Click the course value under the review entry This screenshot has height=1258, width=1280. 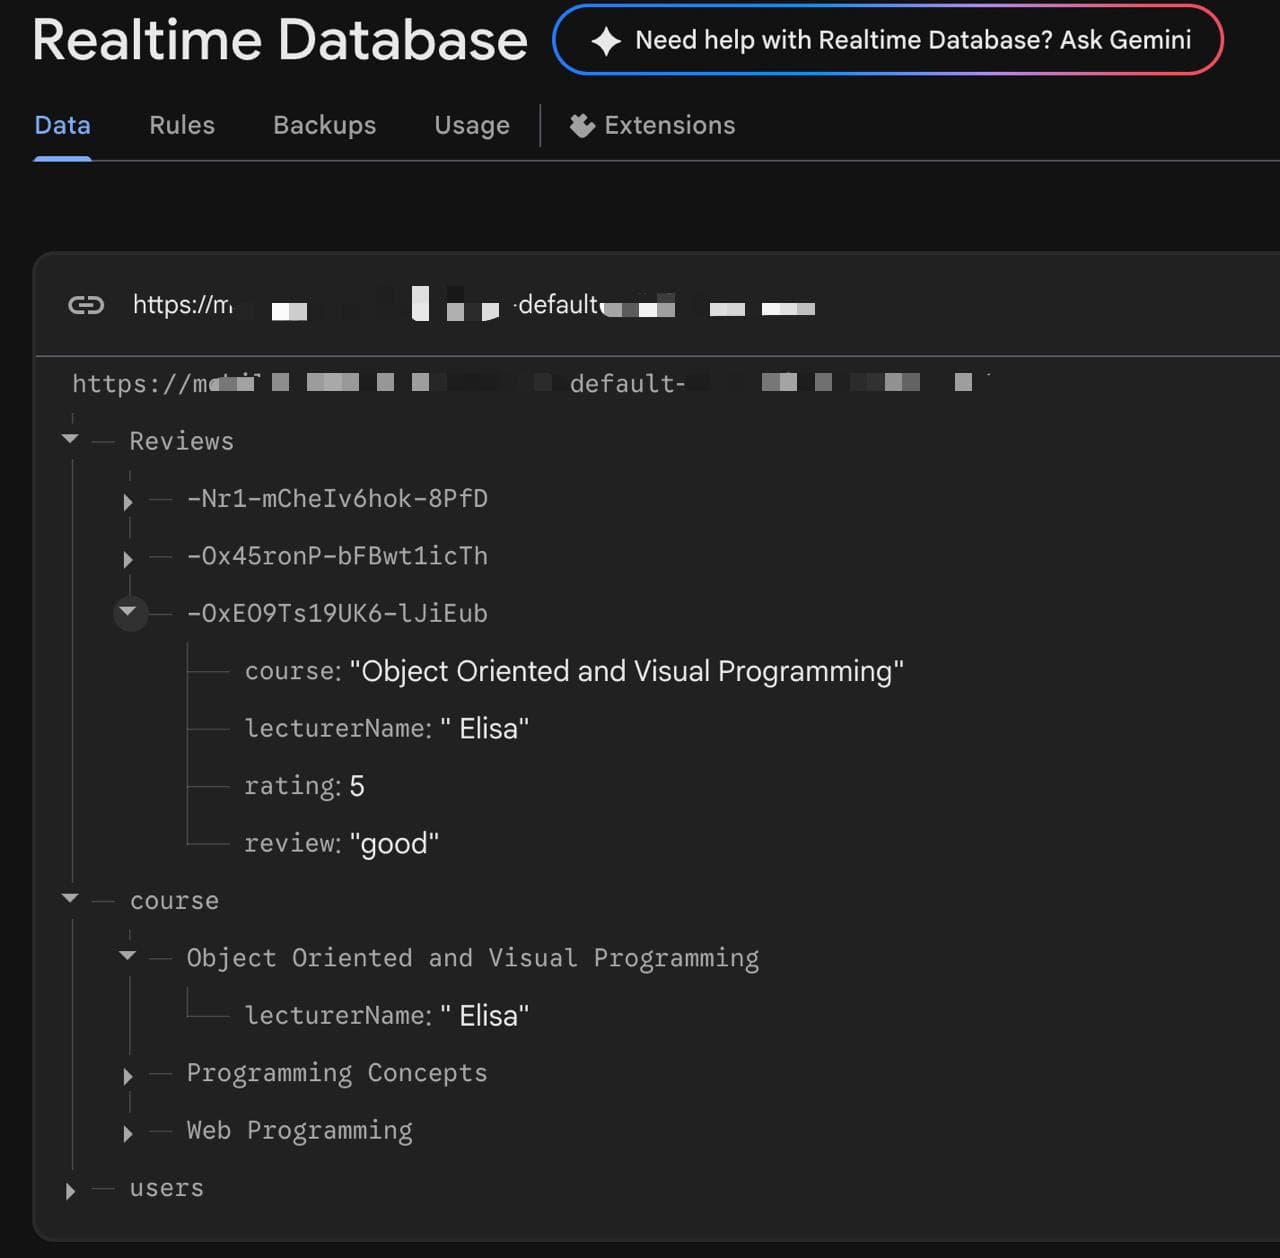(x=626, y=671)
